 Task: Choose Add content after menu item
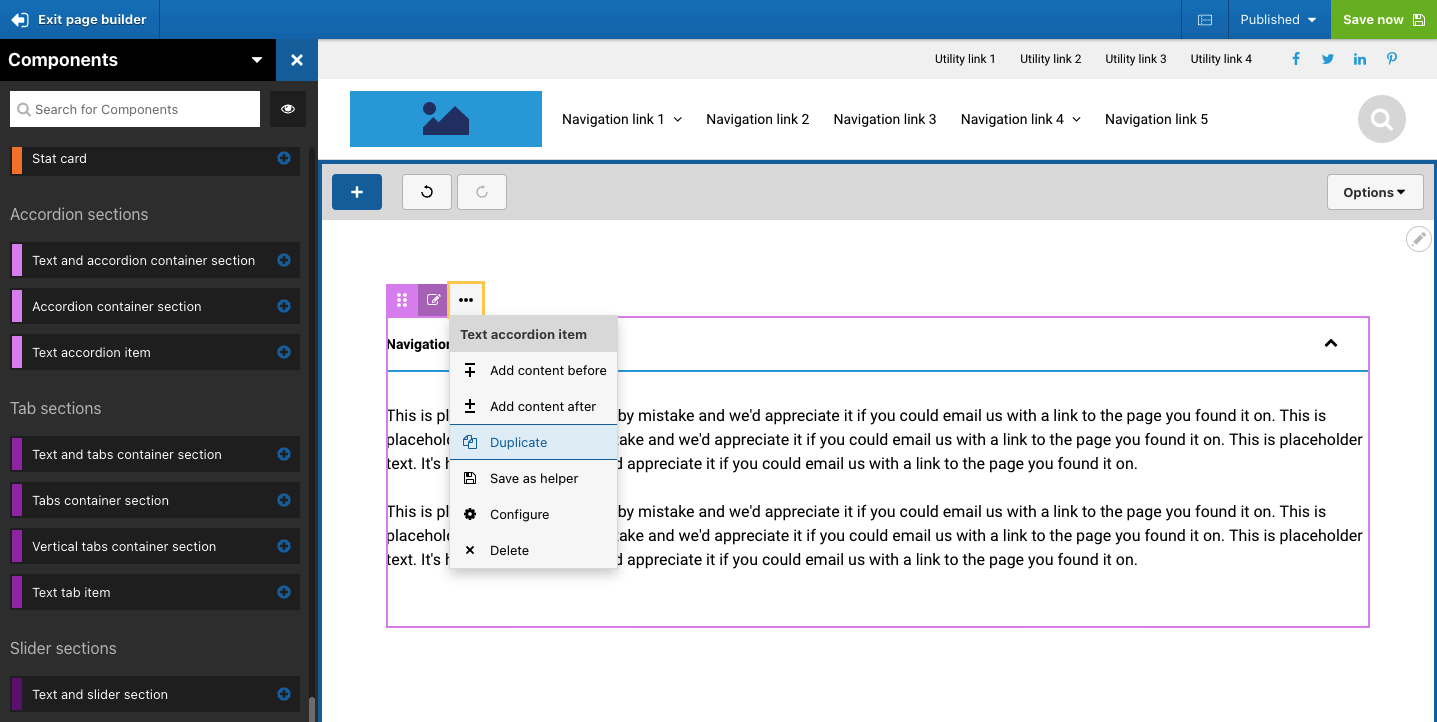pyautogui.click(x=534, y=406)
